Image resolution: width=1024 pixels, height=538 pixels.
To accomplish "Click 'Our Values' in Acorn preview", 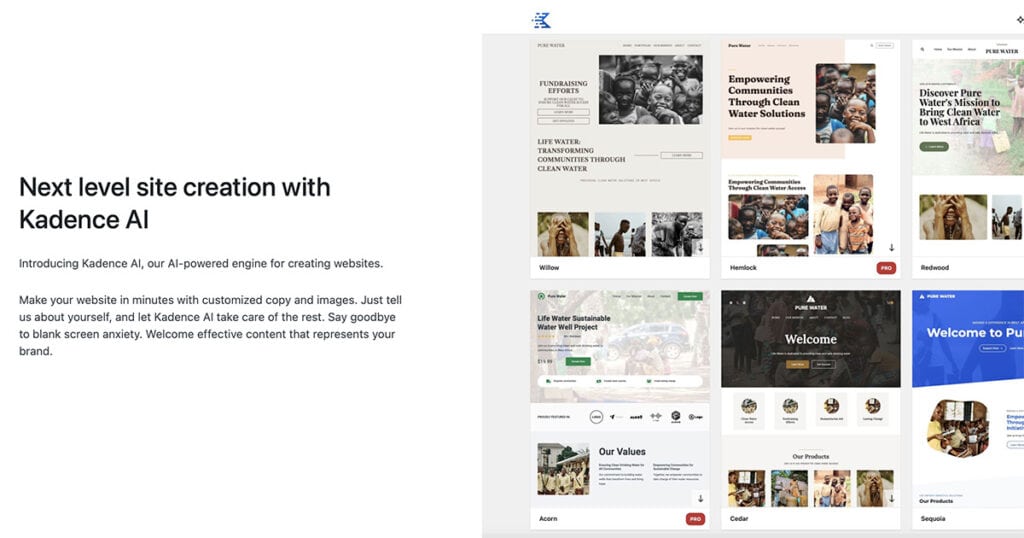I will point(622,451).
